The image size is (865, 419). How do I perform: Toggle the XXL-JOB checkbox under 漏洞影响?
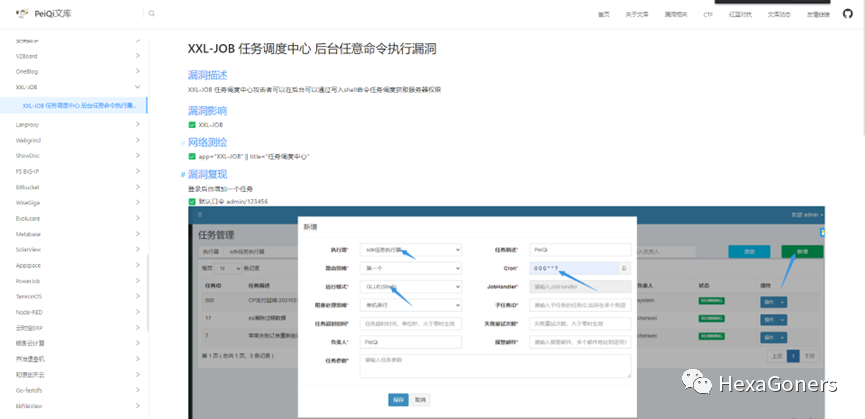click(x=192, y=125)
